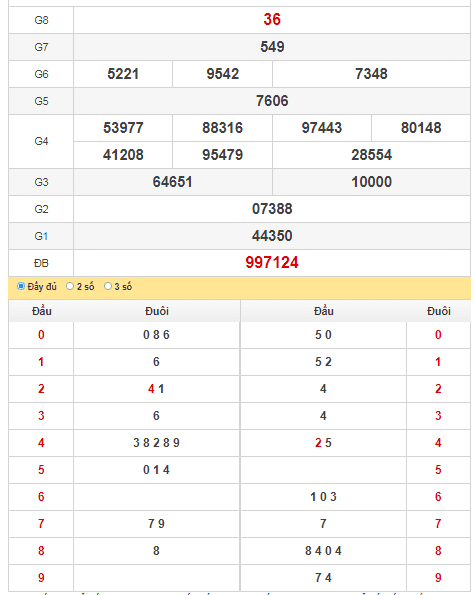Click G6 number 9542

tap(223, 74)
